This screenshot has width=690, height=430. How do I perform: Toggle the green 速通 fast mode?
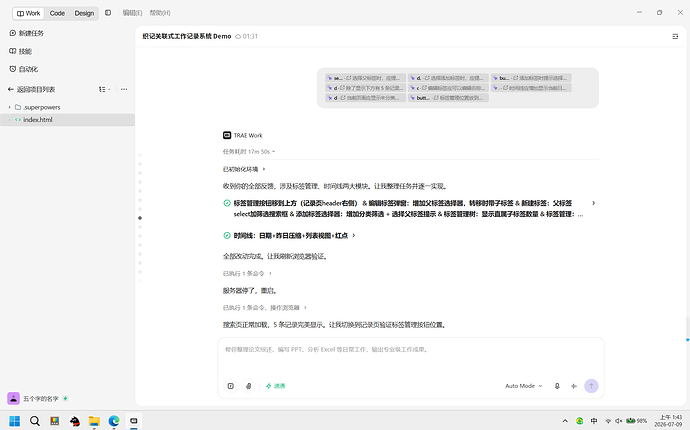pyautogui.click(x=275, y=386)
